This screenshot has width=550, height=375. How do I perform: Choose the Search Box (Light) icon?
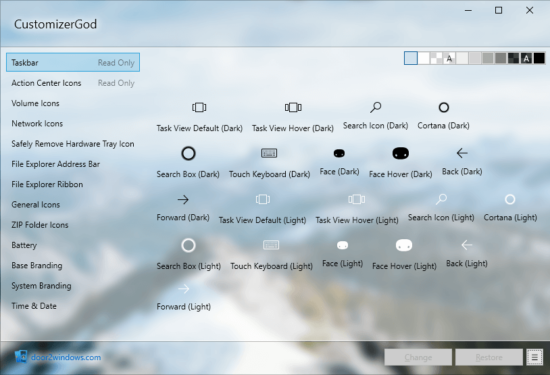tap(188, 245)
